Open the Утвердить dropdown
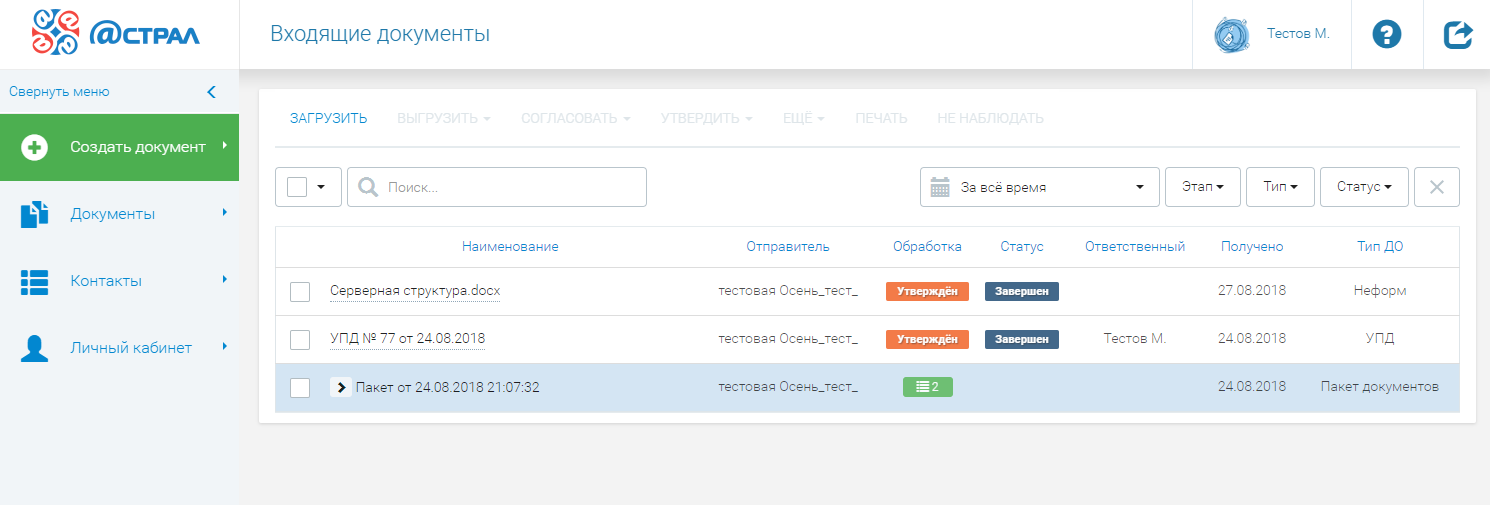Screen dimensions: 1490x505 tap(707, 118)
